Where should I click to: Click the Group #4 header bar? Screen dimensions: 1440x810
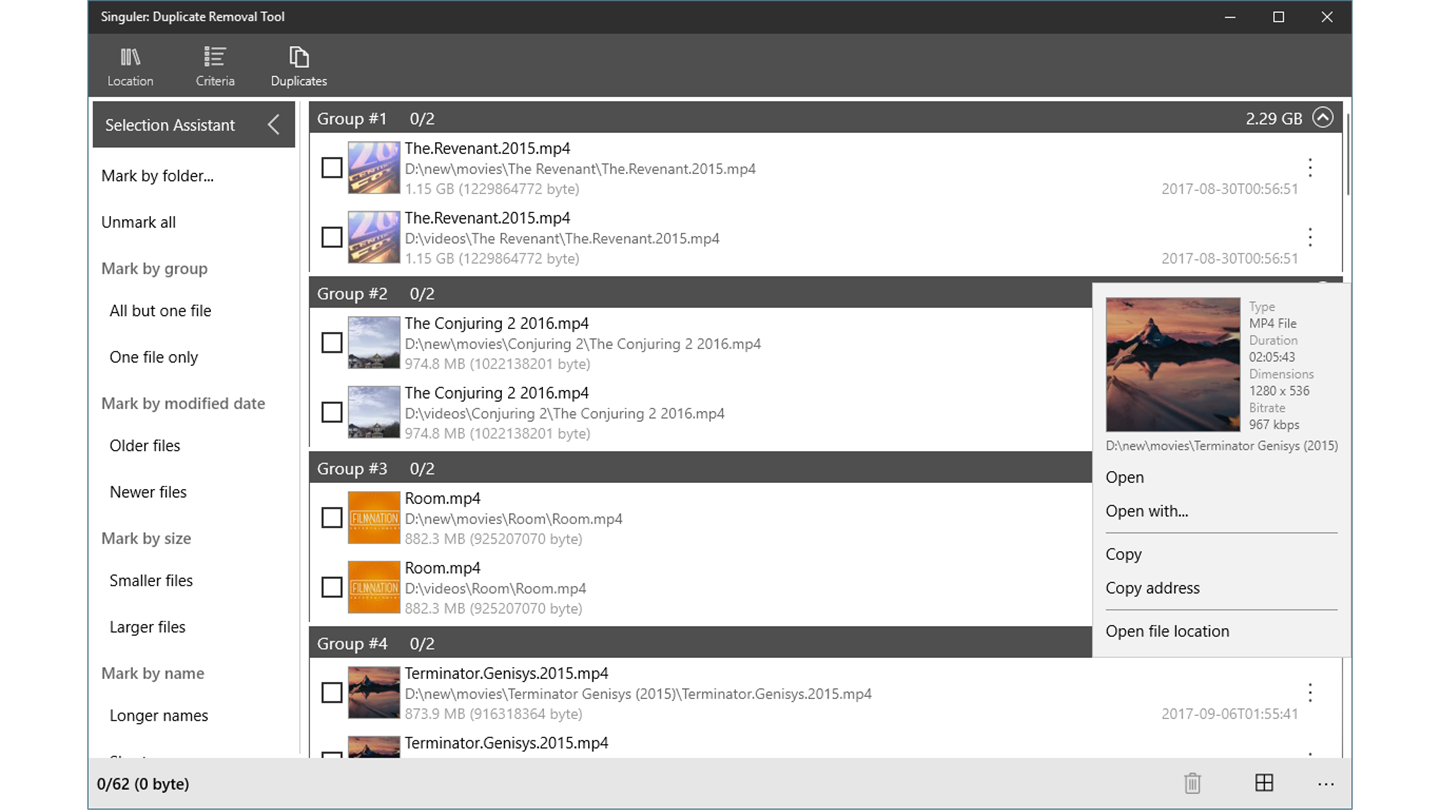pos(700,643)
